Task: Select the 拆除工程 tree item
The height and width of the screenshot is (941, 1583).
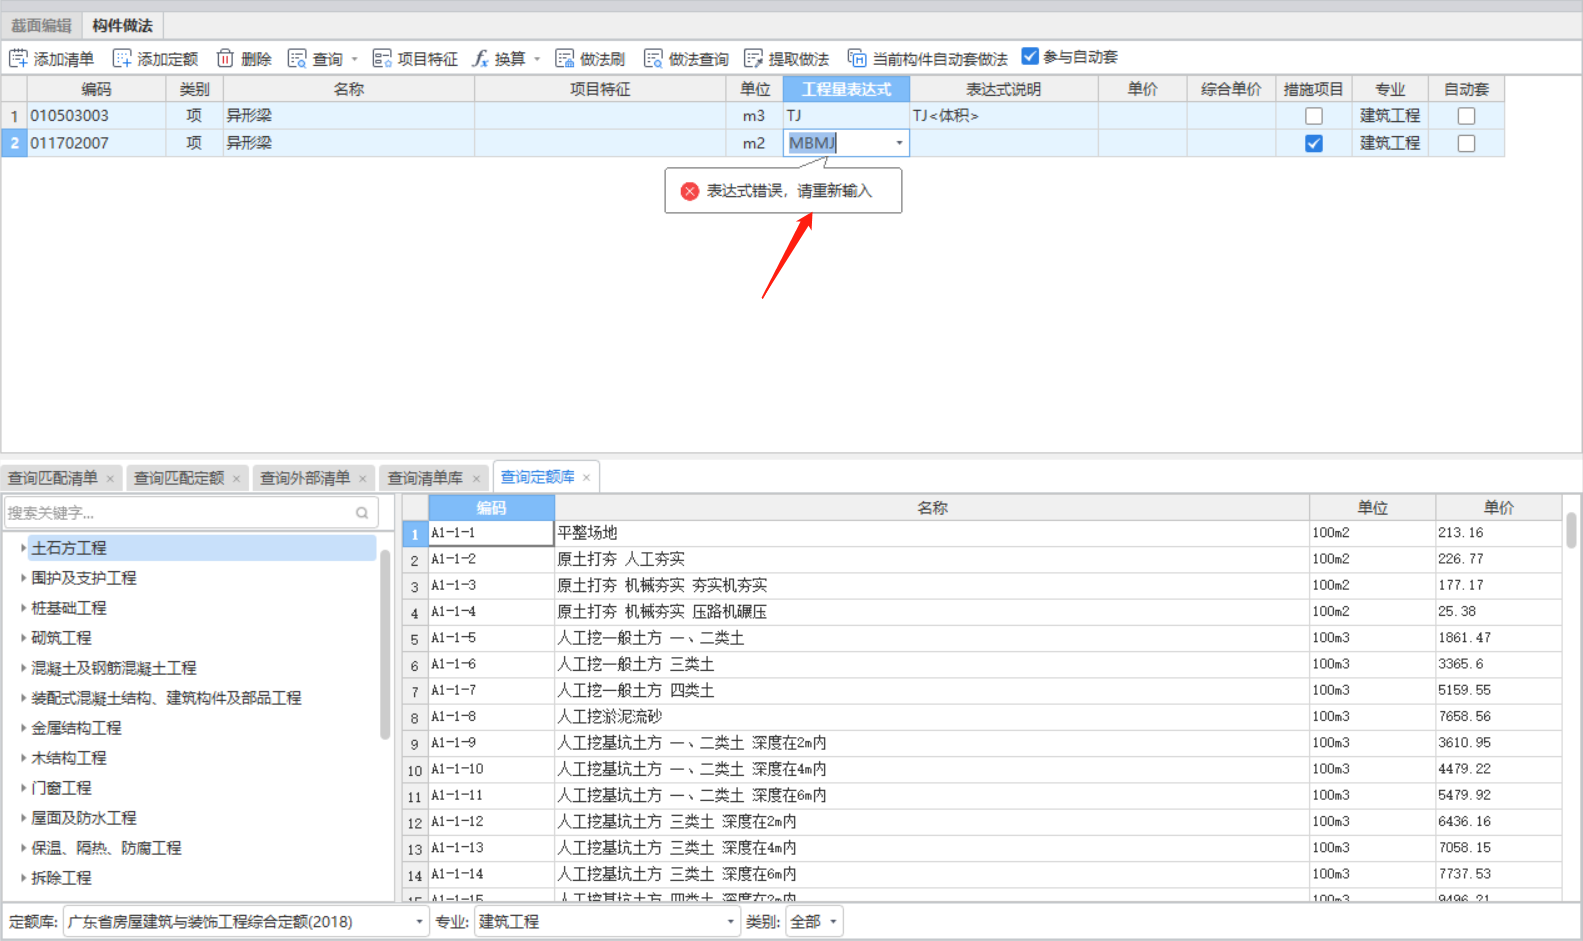Action: (61, 878)
